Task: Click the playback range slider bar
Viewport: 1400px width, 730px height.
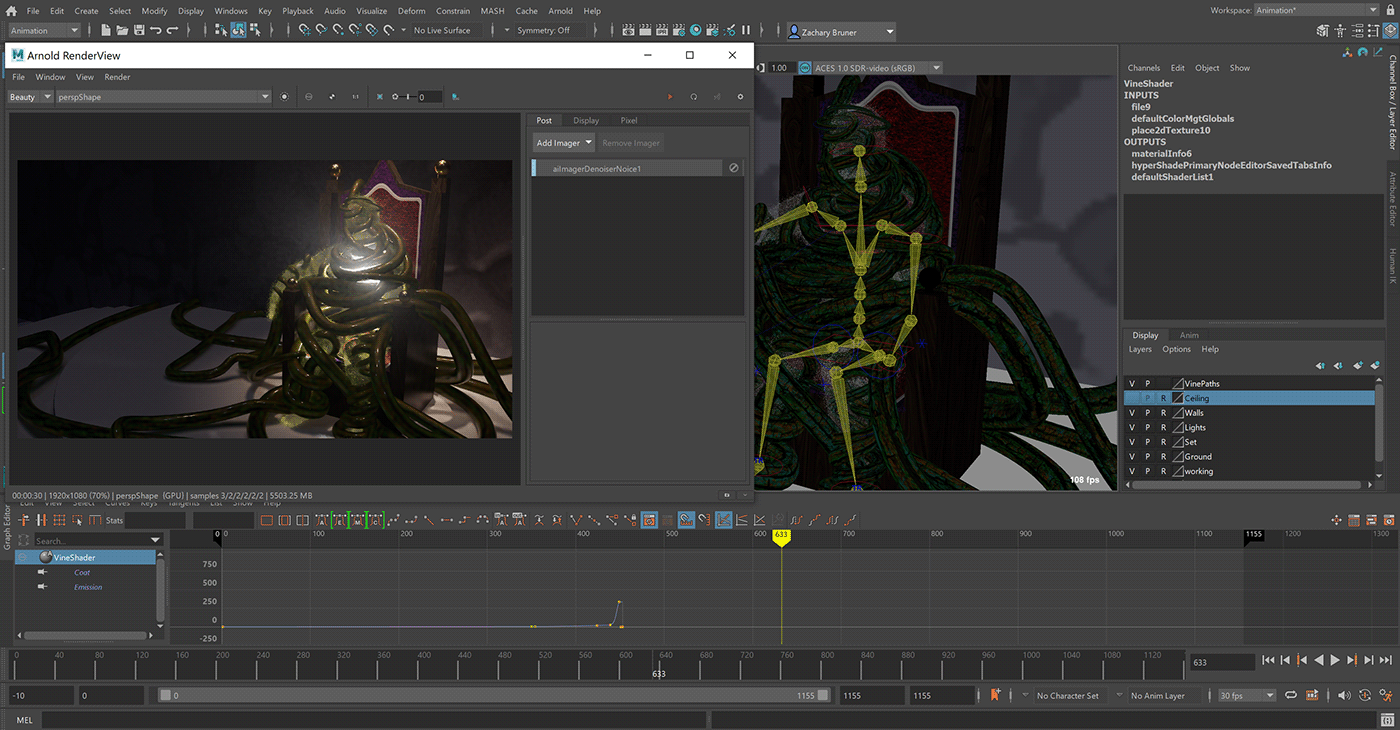Action: pyautogui.click(x=495, y=695)
